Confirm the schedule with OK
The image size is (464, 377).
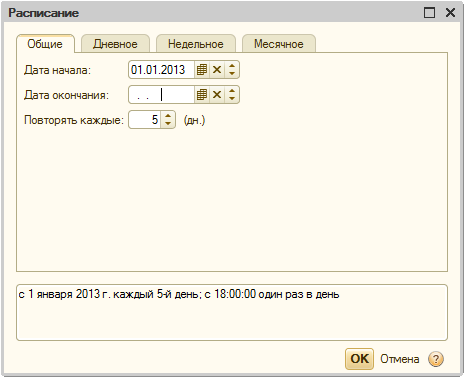pos(359,359)
